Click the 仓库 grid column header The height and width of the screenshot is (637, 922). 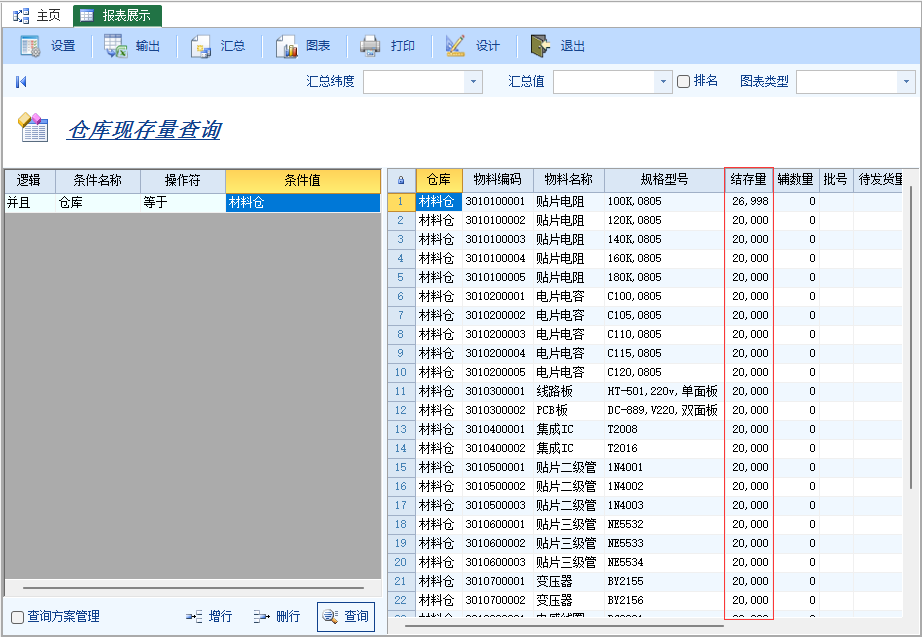(439, 179)
